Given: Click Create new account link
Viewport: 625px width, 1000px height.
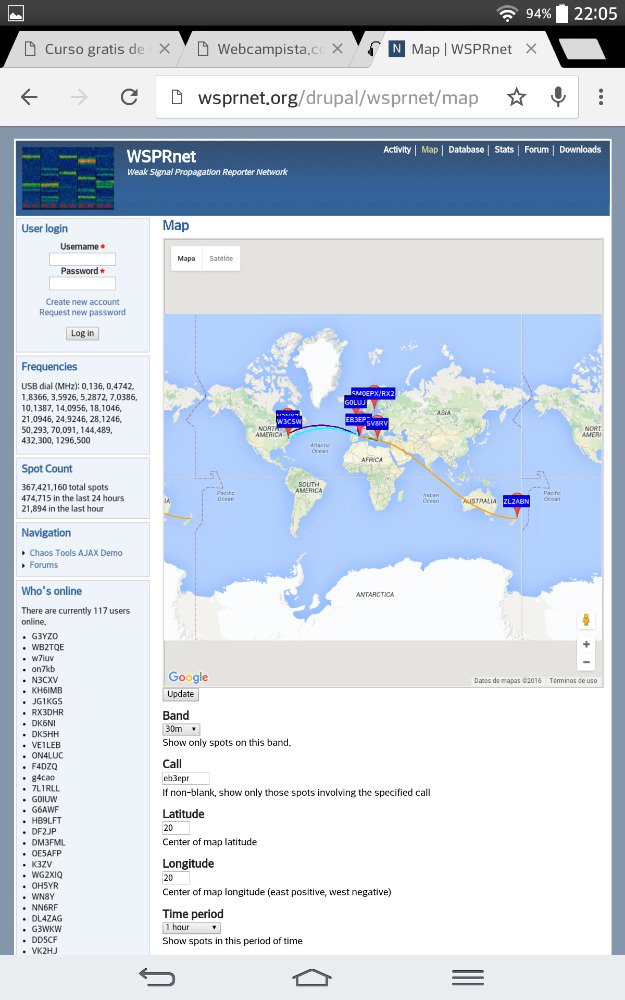Looking at the screenshot, I should [x=82, y=302].
